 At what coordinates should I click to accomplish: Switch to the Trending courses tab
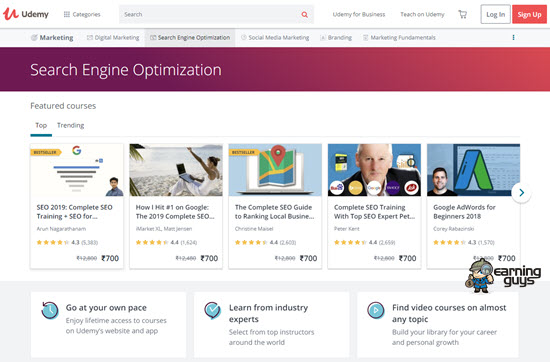71,125
